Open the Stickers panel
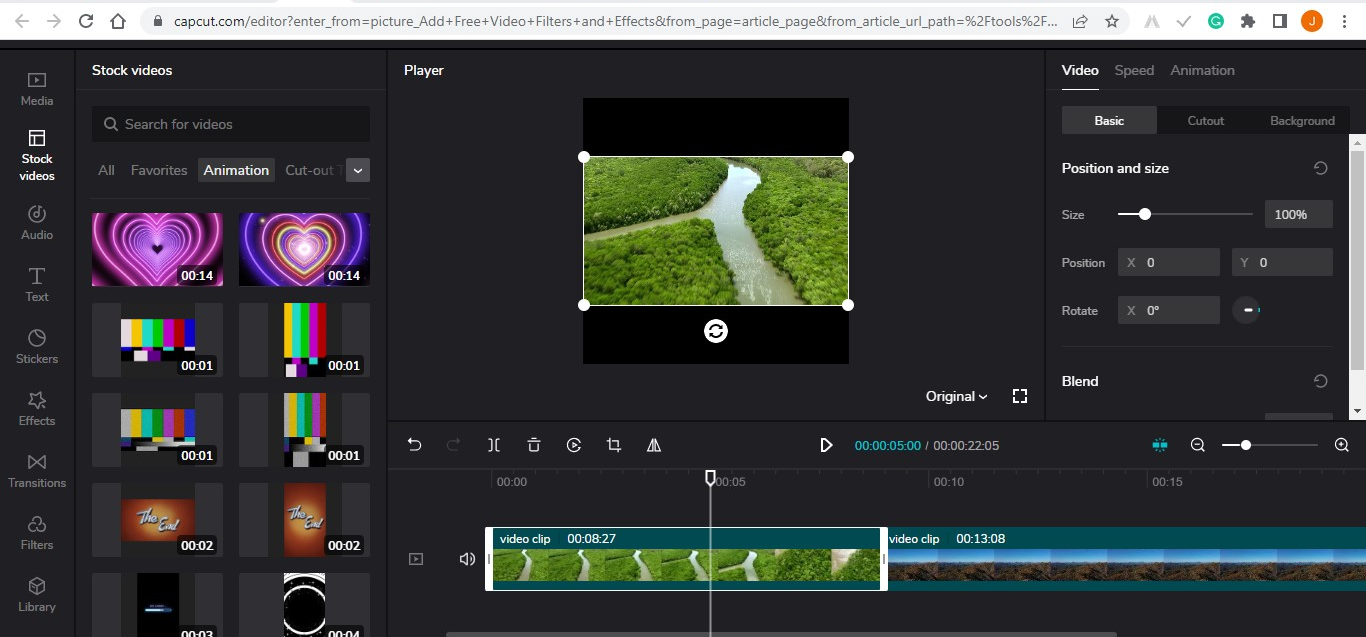 click(x=37, y=346)
